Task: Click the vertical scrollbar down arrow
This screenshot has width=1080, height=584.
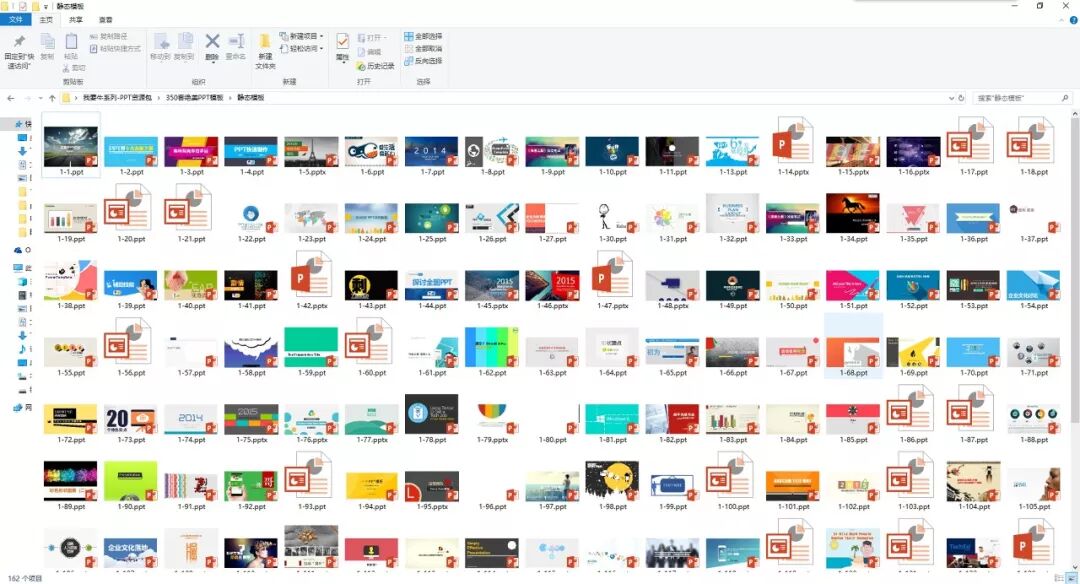Action: point(1075,567)
